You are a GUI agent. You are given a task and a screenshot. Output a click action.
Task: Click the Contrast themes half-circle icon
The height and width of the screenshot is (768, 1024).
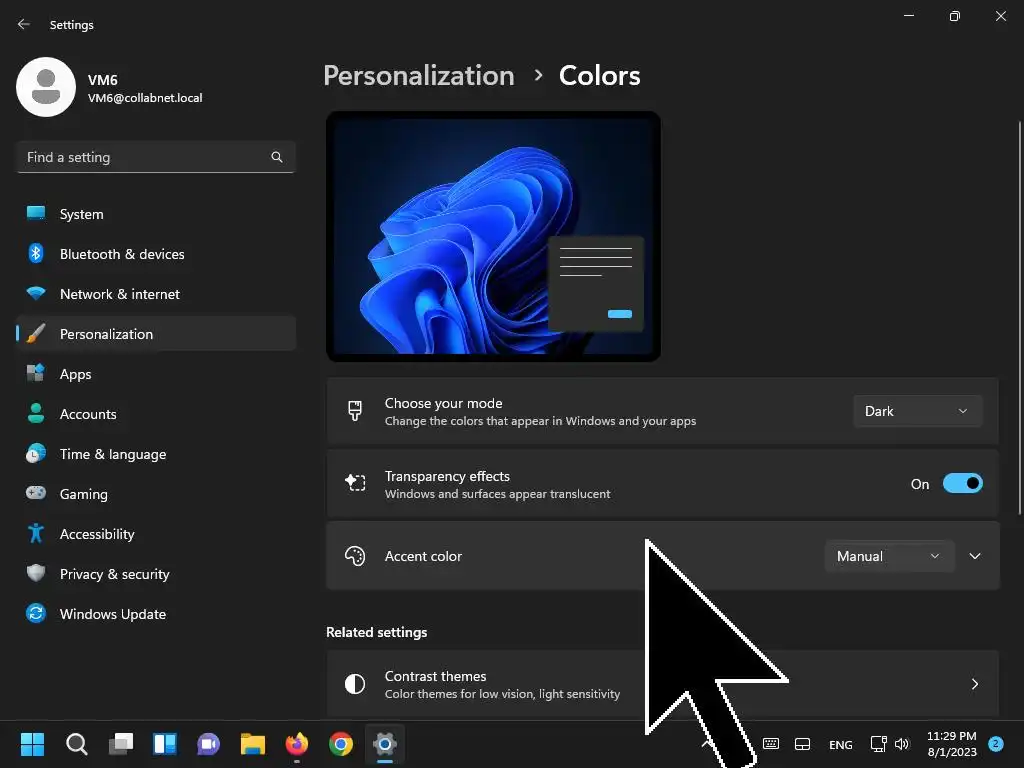click(355, 684)
